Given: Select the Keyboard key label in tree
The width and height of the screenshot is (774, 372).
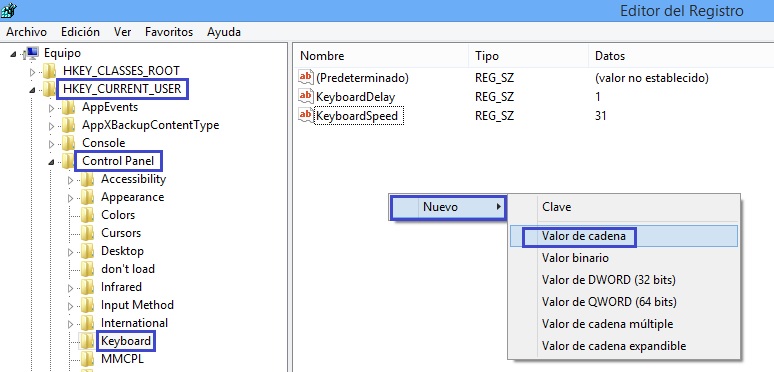Looking at the screenshot, I should pyautogui.click(x=125, y=341).
